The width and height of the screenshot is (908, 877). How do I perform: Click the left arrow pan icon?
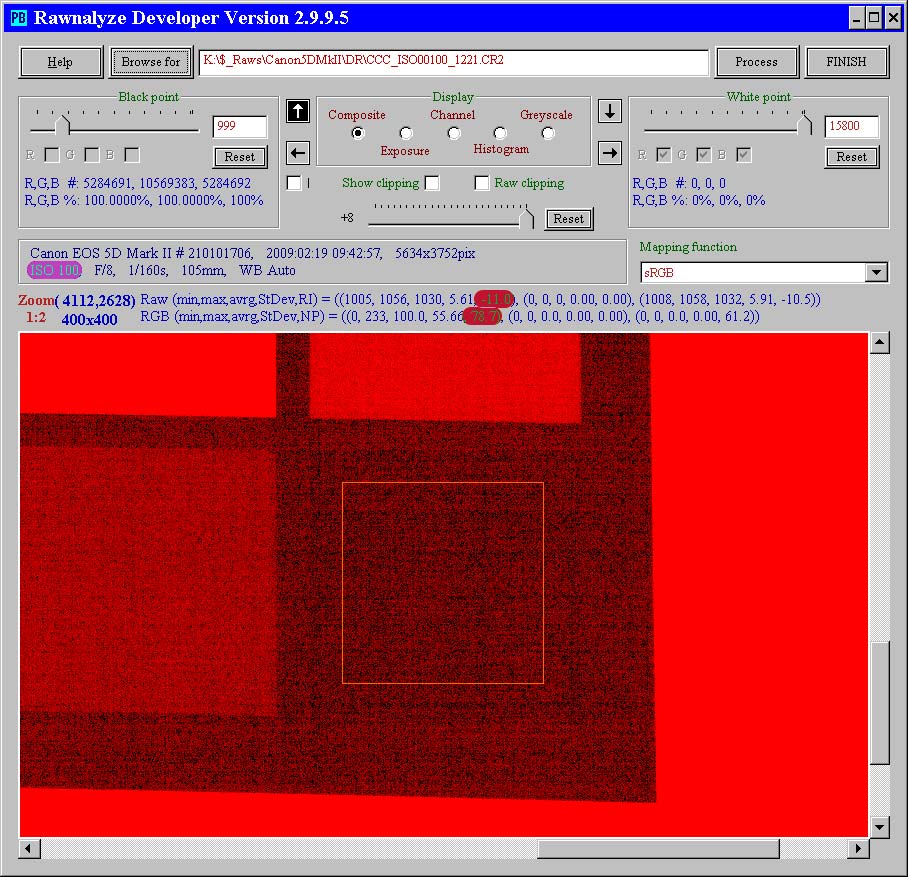(x=297, y=153)
